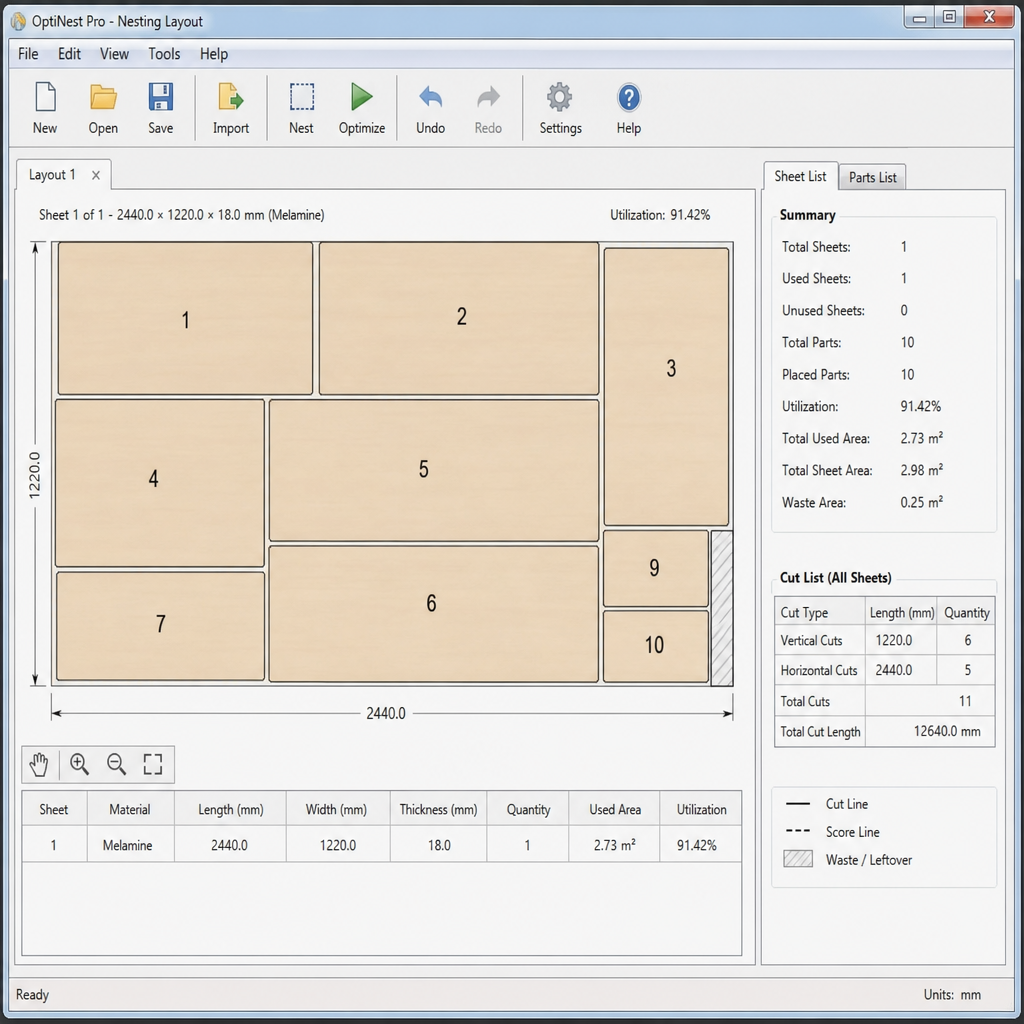
Task: Click the Total Cut Length value 12640.0 mm
Action: 947,731
